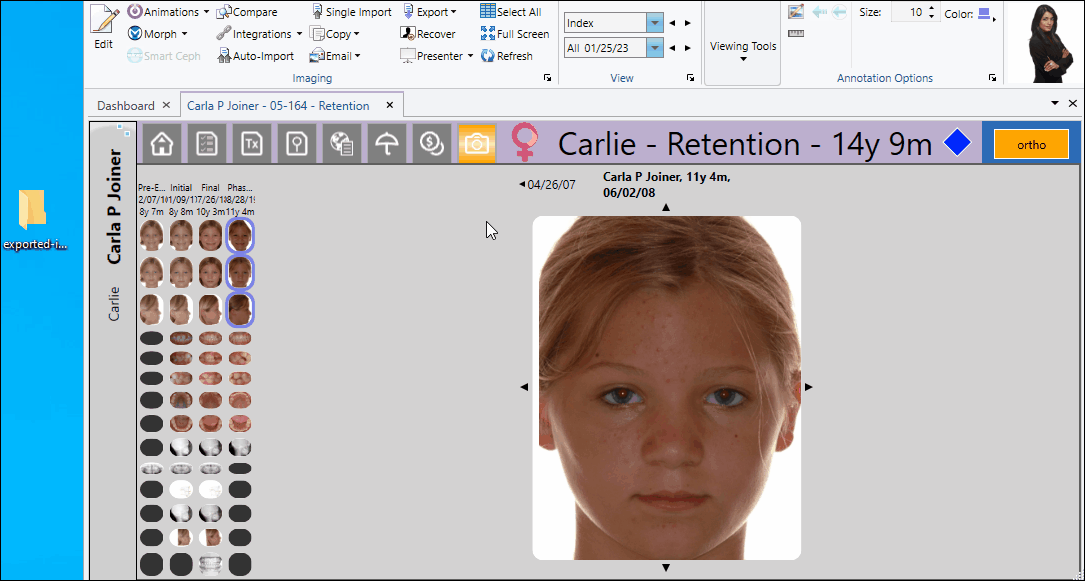Select the orange camera imaging icon
The height and width of the screenshot is (581, 1085).
[477, 144]
